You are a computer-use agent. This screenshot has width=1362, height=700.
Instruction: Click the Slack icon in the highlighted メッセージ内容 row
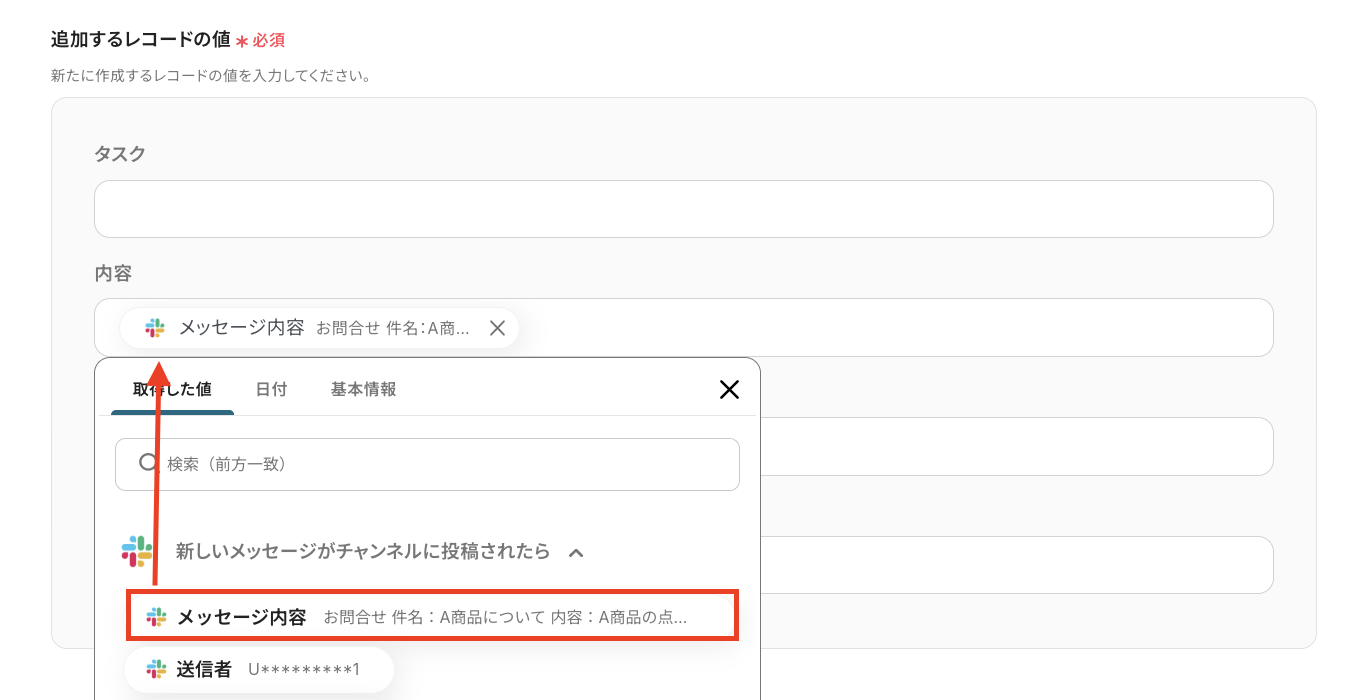[x=156, y=615]
